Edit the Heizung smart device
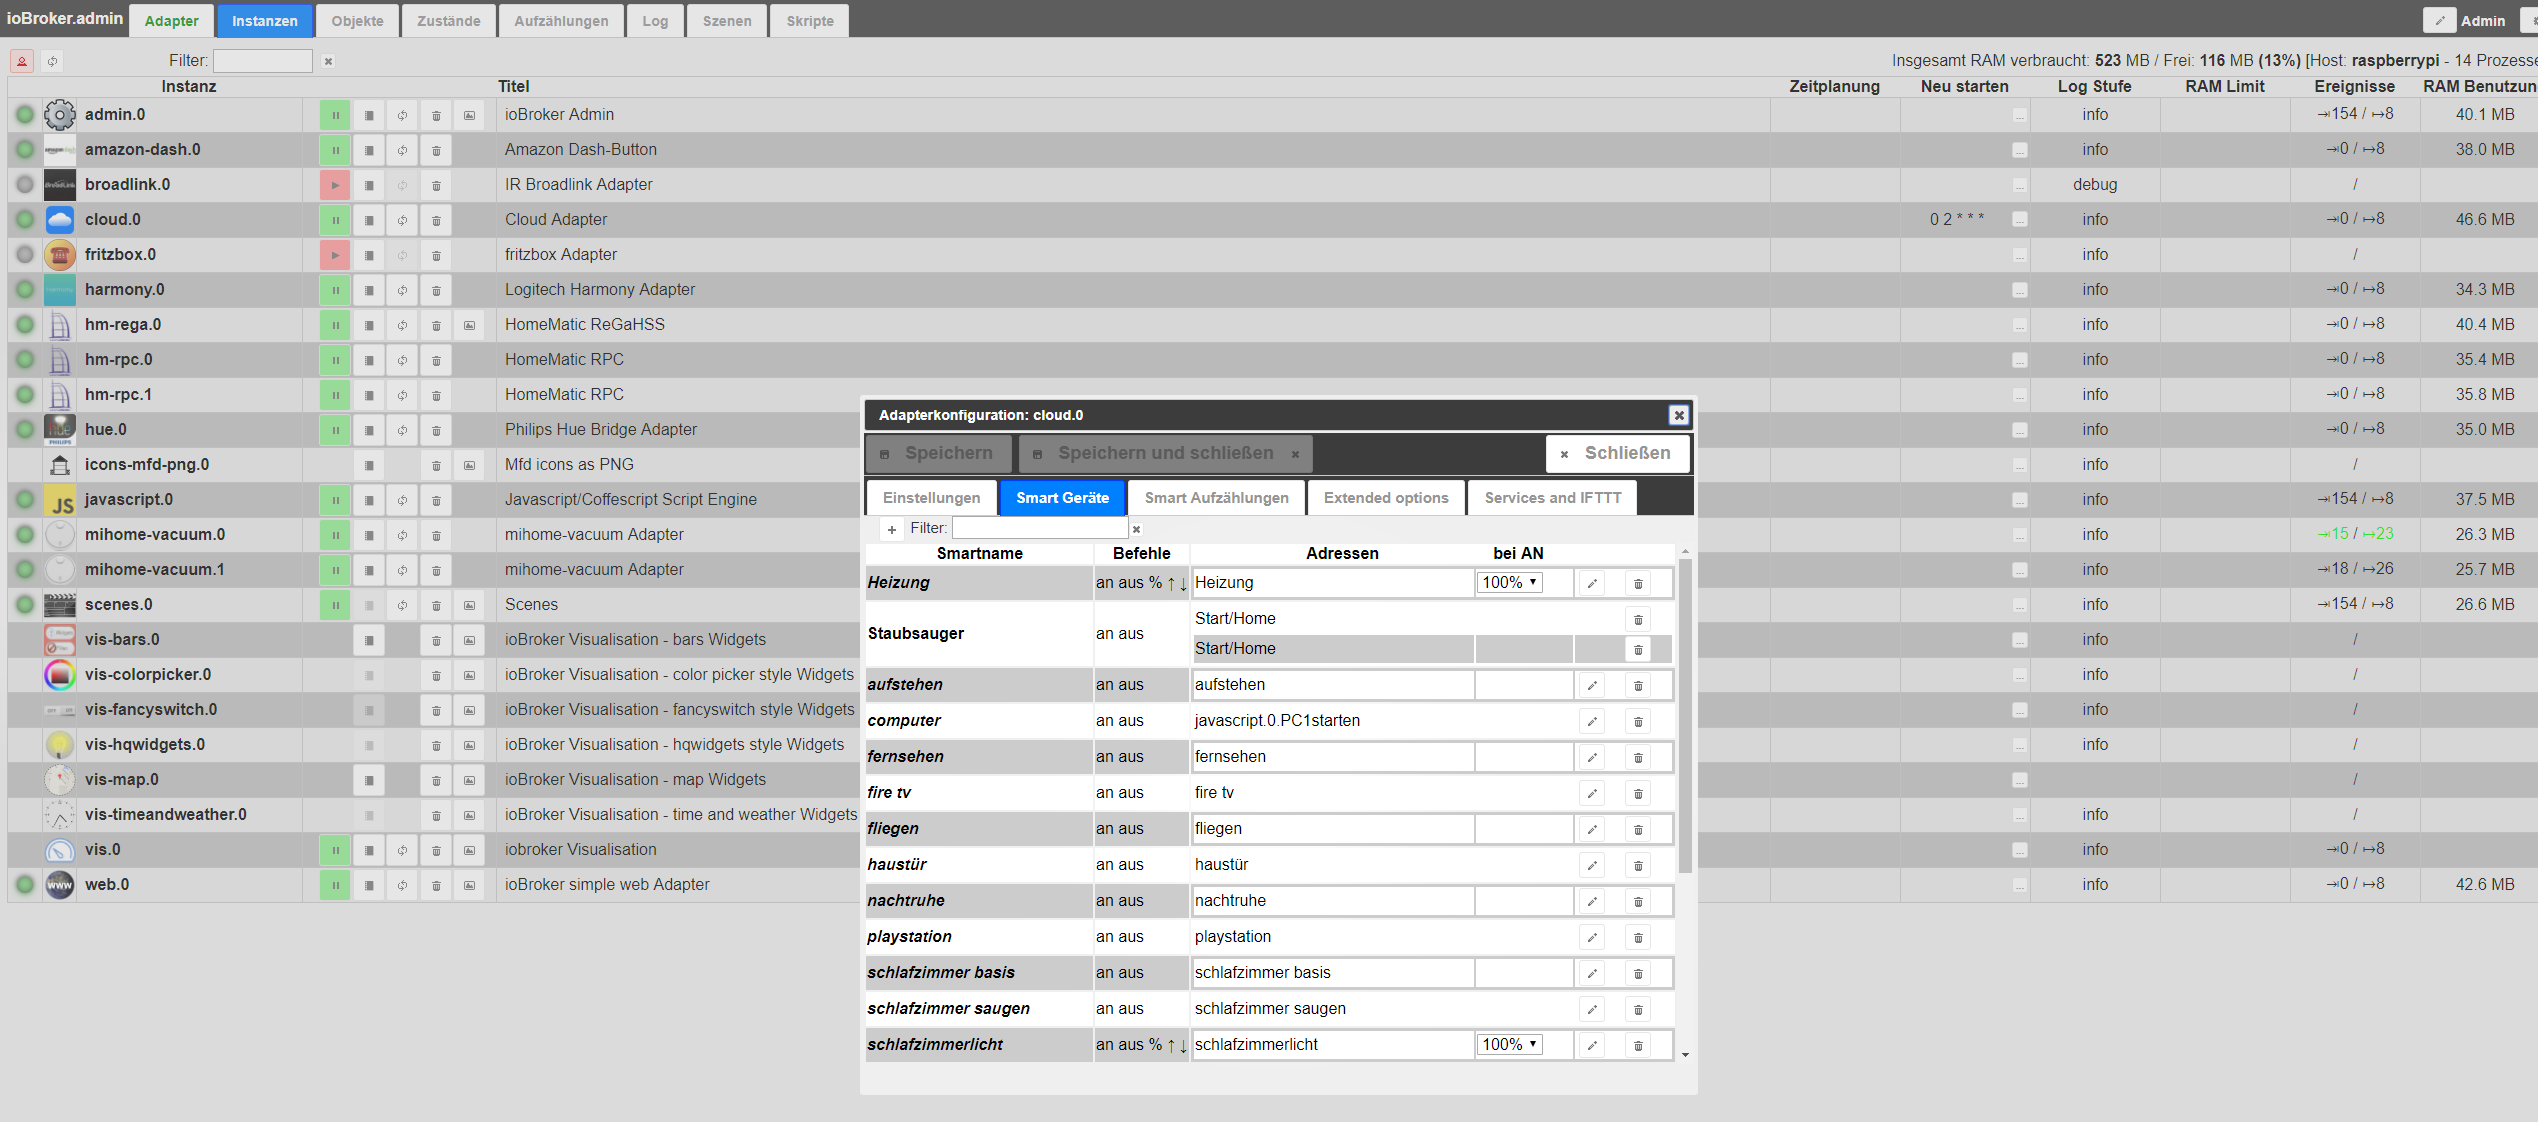The image size is (2538, 1122). [x=1592, y=583]
